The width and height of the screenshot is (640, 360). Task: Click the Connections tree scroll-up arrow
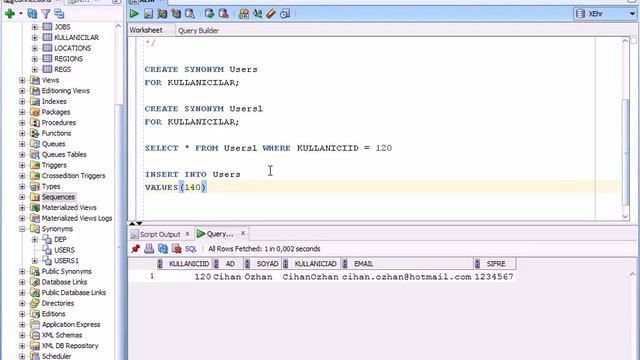click(118, 26)
